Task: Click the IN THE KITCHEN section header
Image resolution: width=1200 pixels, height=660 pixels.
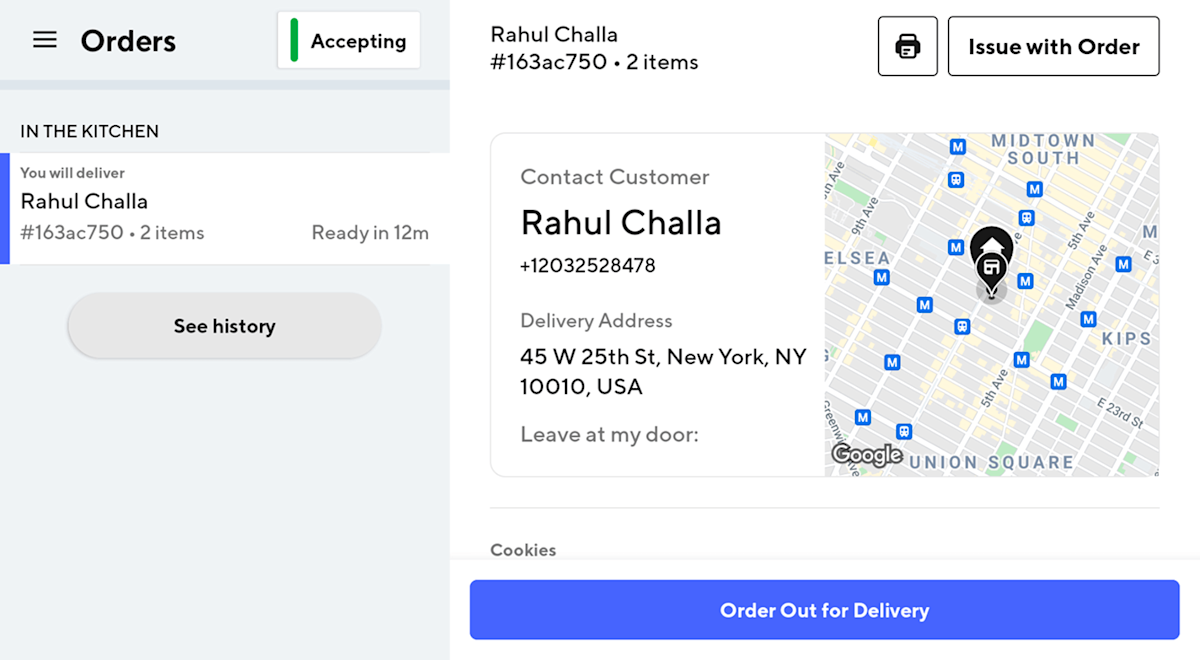Action: point(89,131)
